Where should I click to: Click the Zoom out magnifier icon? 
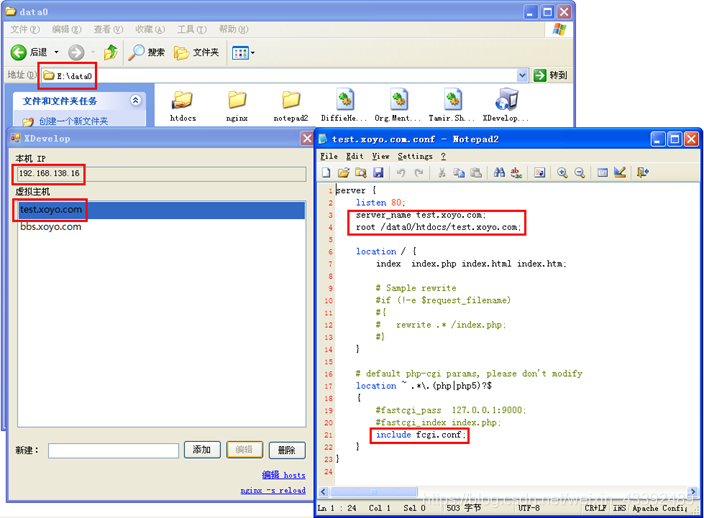pos(580,173)
